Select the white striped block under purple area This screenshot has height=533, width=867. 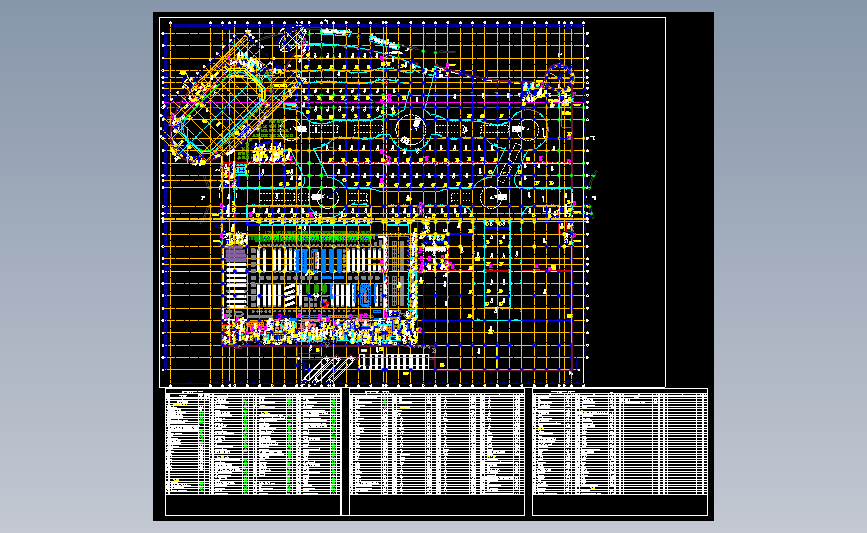236,286
